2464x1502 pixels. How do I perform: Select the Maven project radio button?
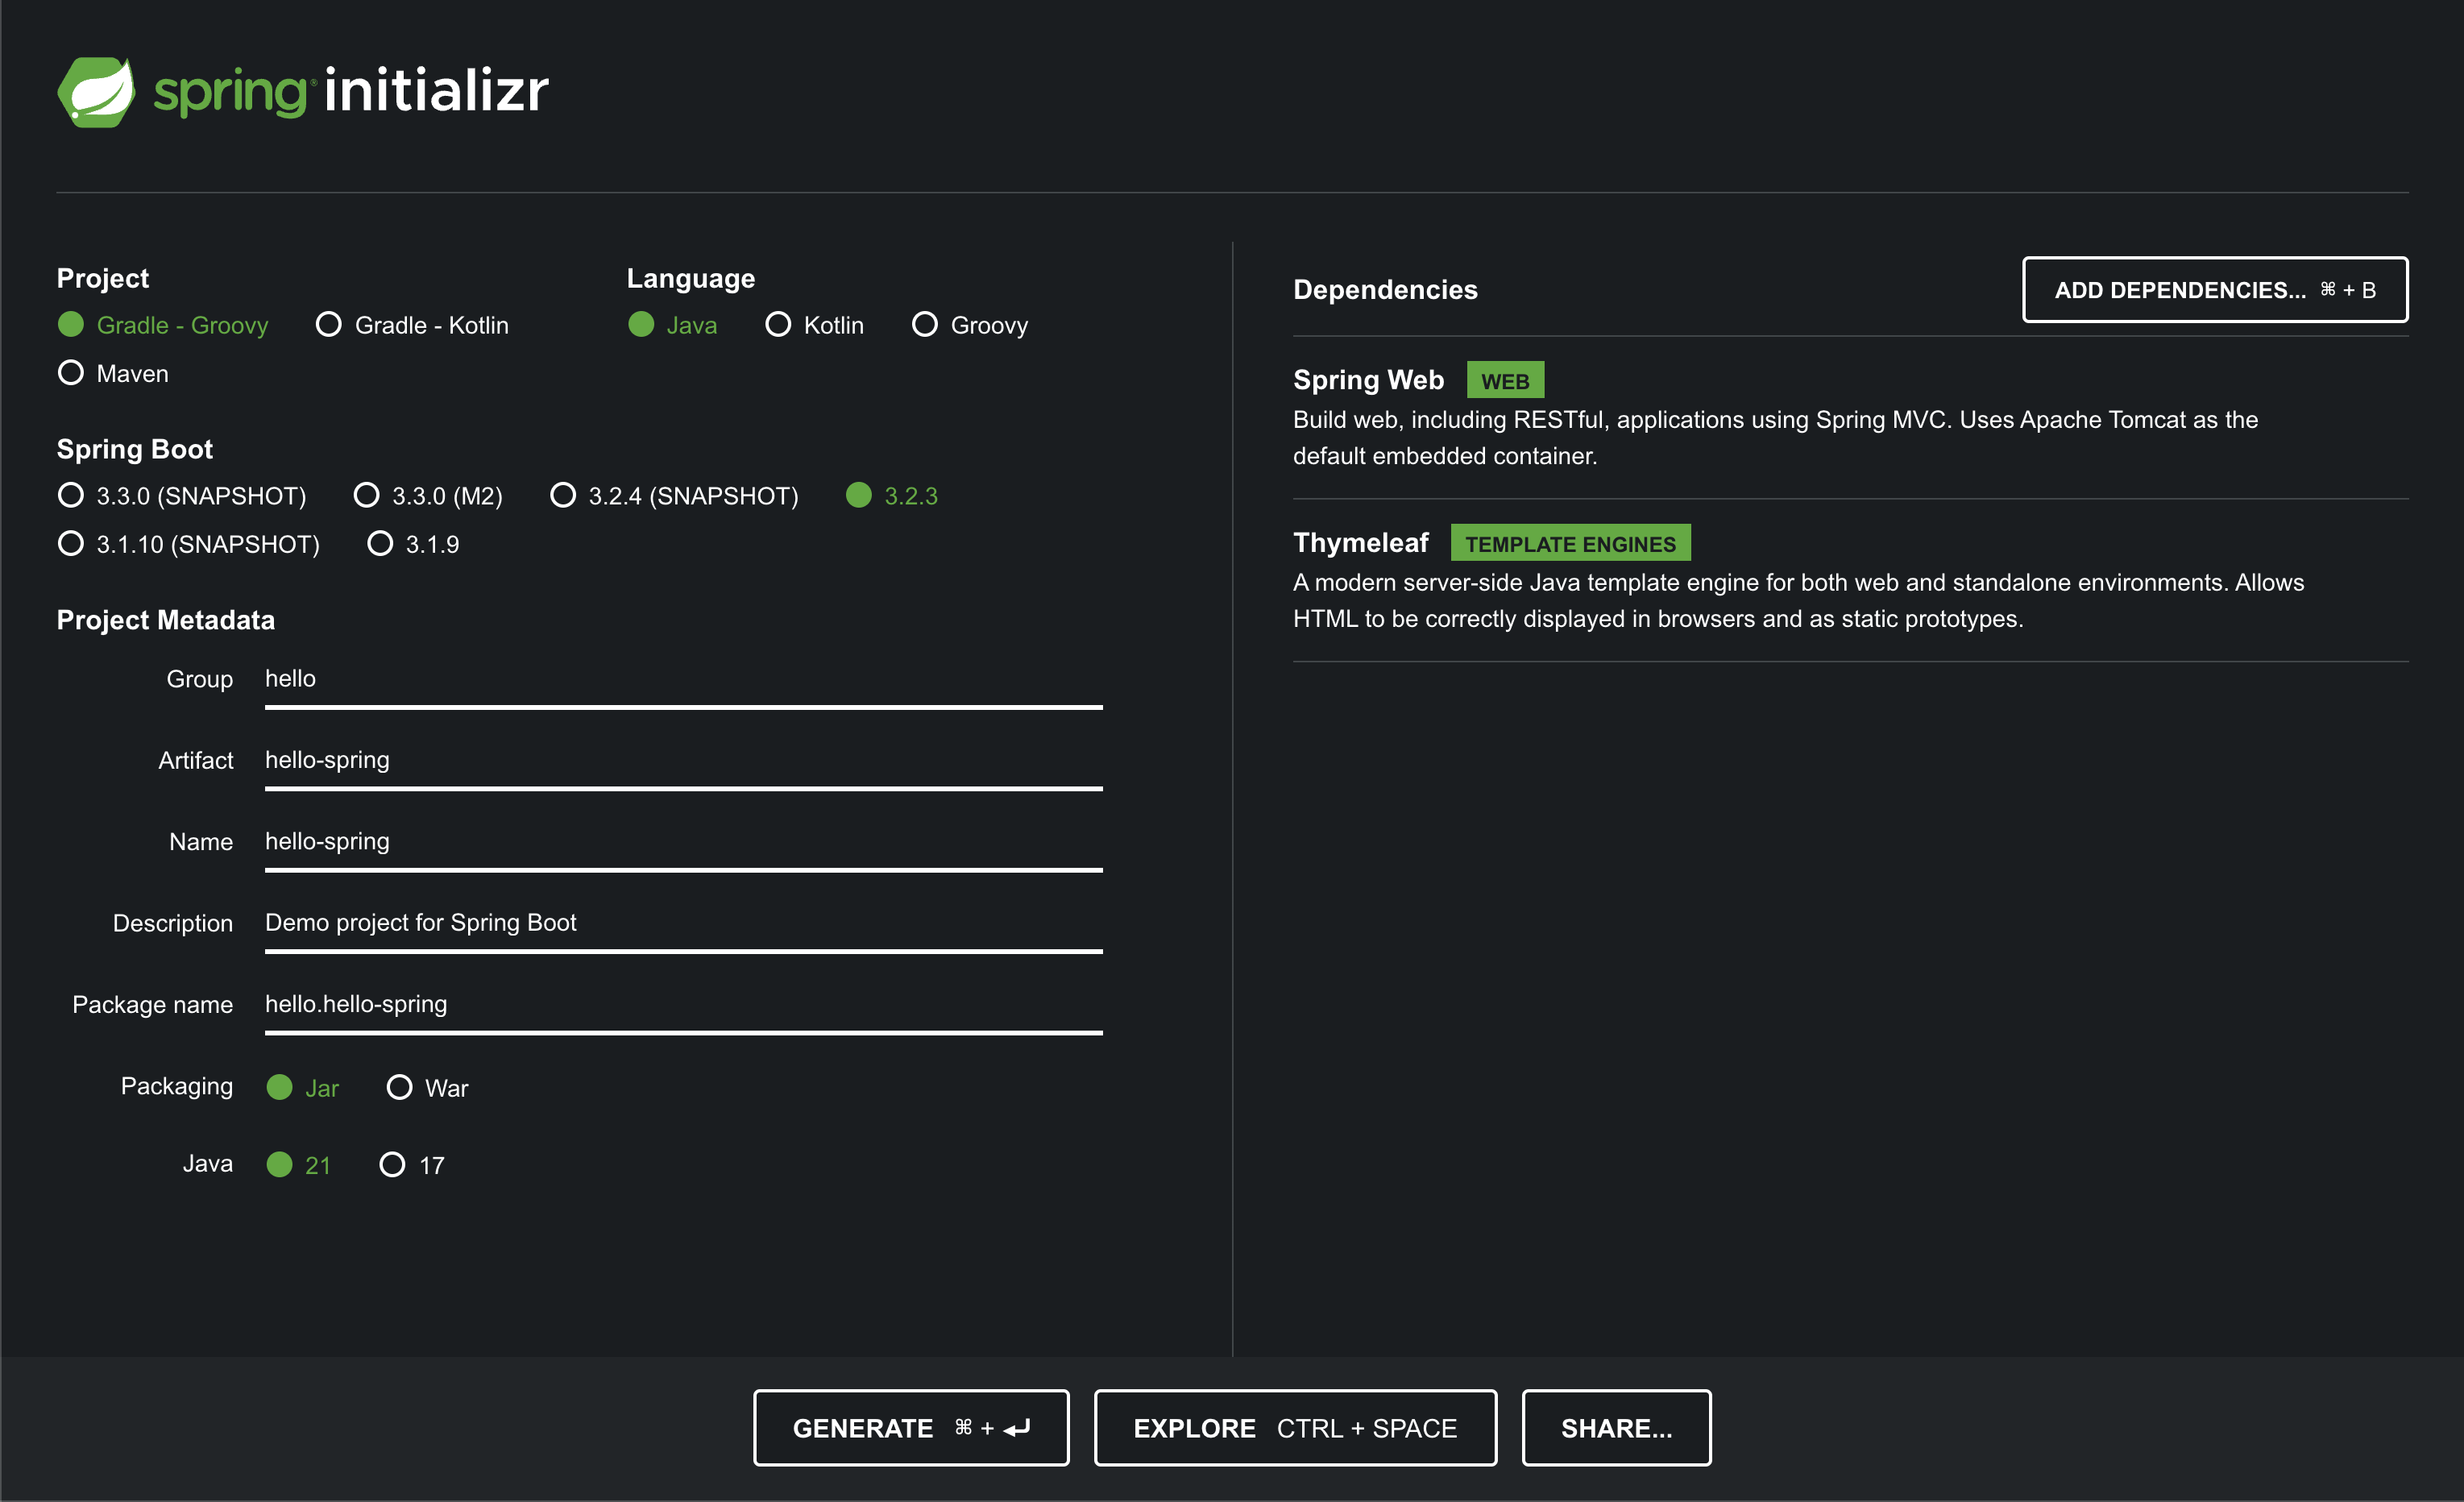tap(71, 373)
